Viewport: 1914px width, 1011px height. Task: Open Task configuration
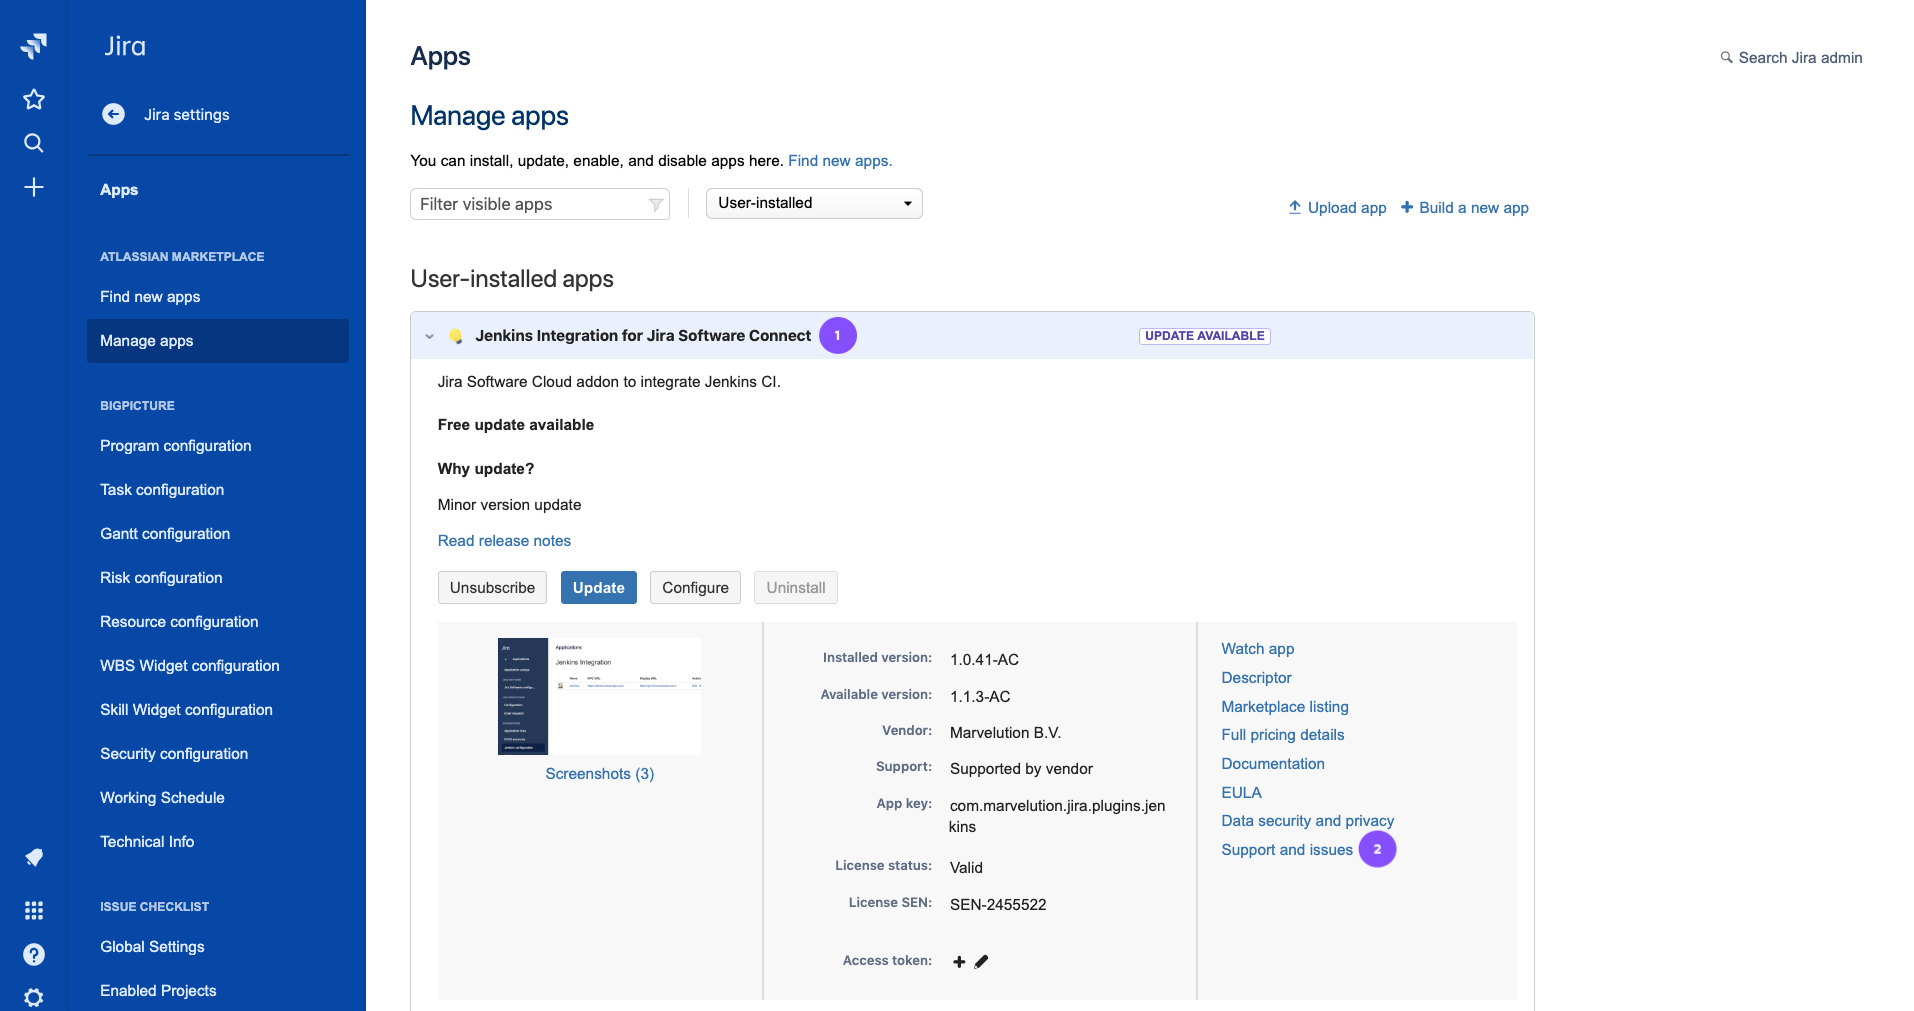pos(162,490)
